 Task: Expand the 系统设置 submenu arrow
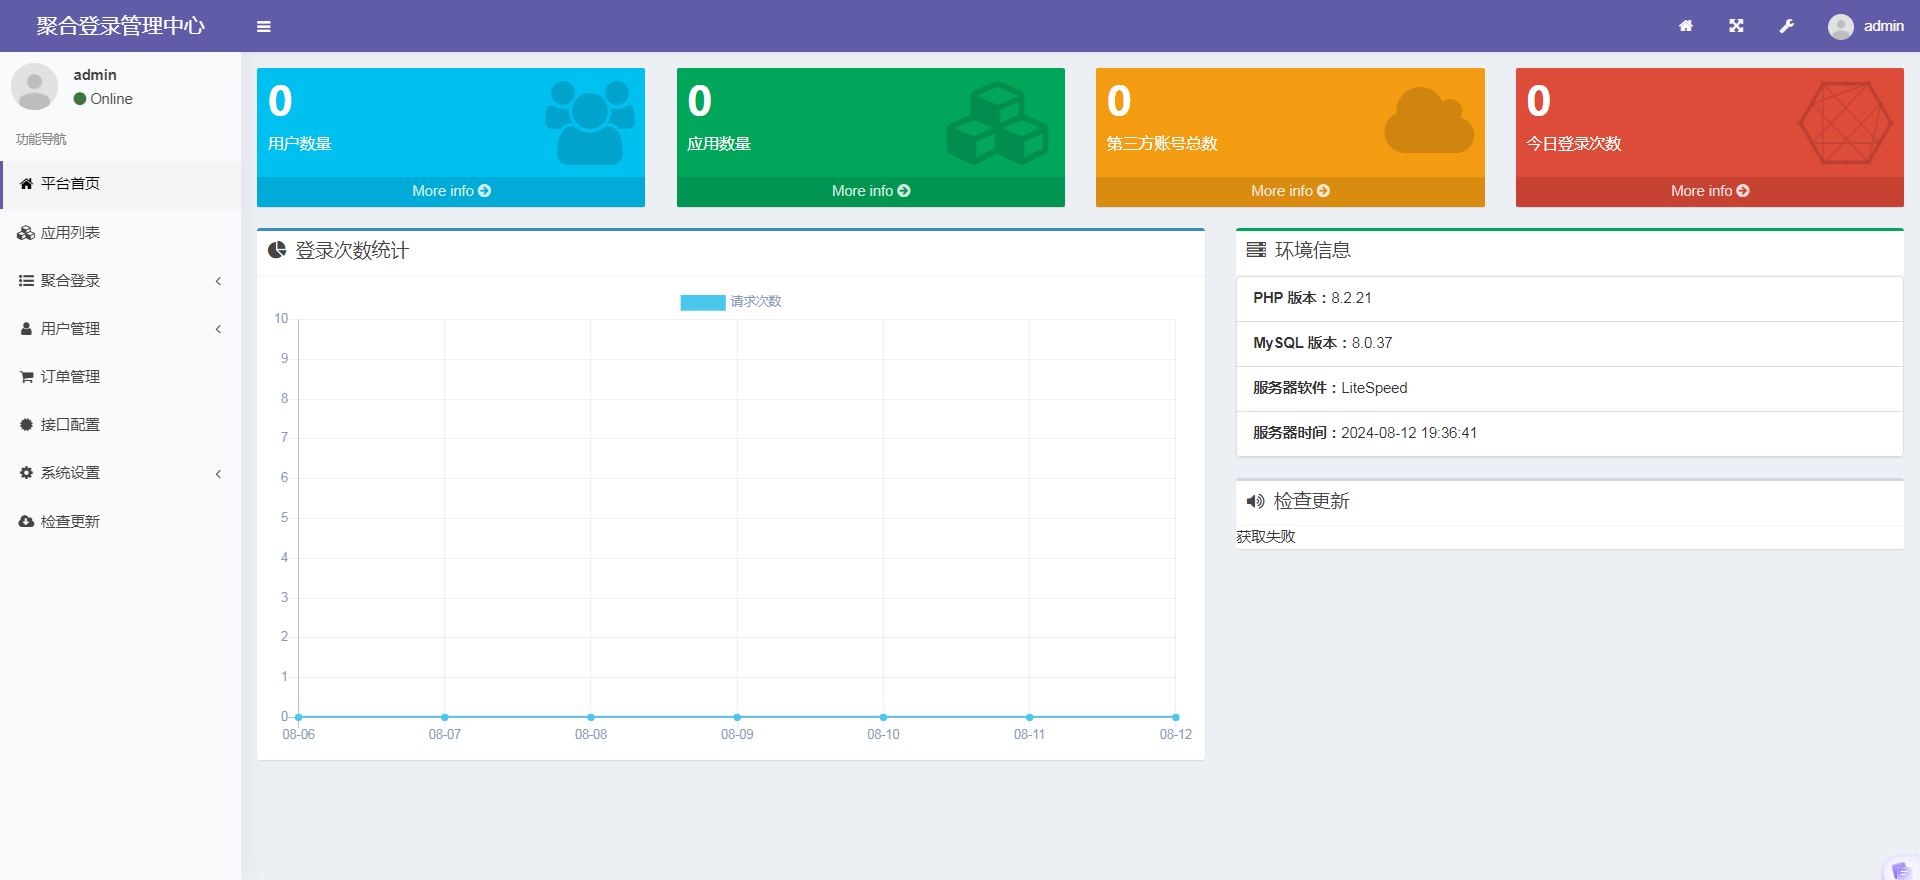click(218, 474)
